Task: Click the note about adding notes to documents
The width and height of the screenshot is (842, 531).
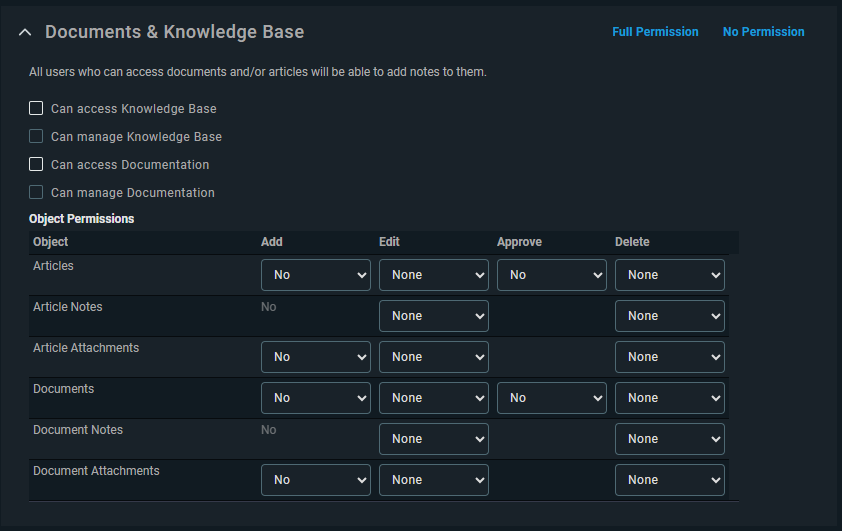Action: pyautogui.click(x=258, y=72)
